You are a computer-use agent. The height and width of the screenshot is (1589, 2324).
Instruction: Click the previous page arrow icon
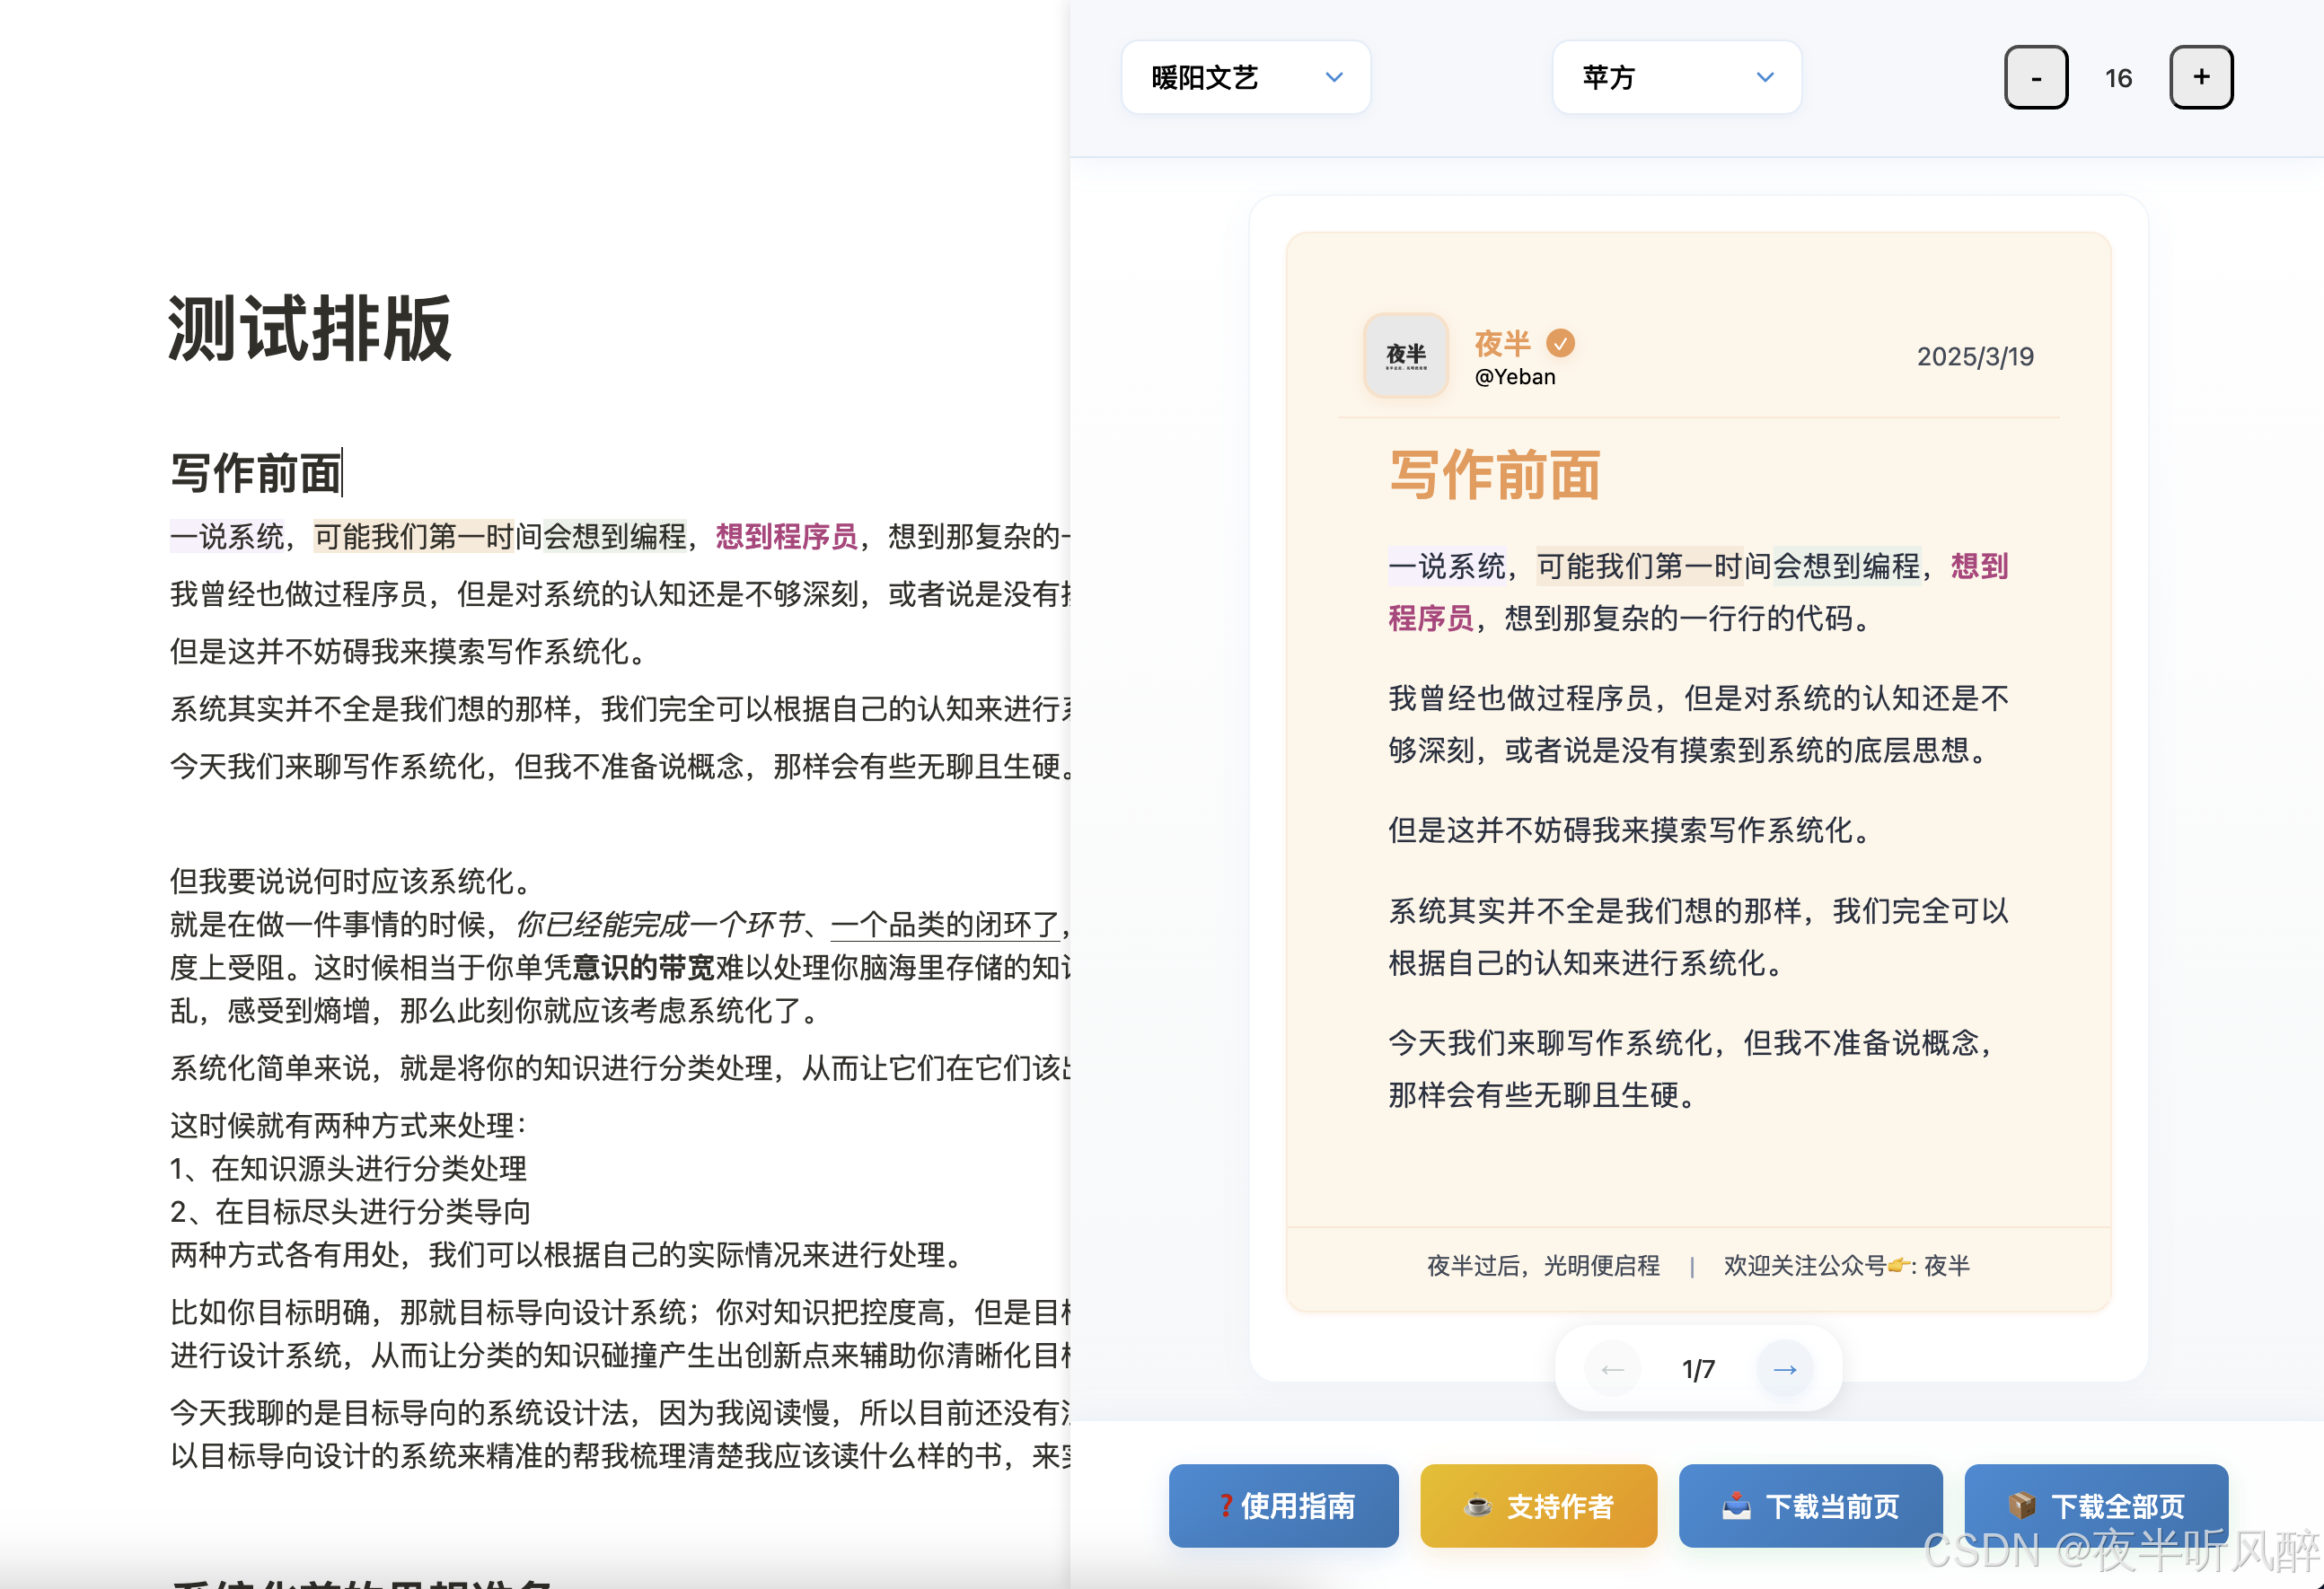click(1612, 1369)
